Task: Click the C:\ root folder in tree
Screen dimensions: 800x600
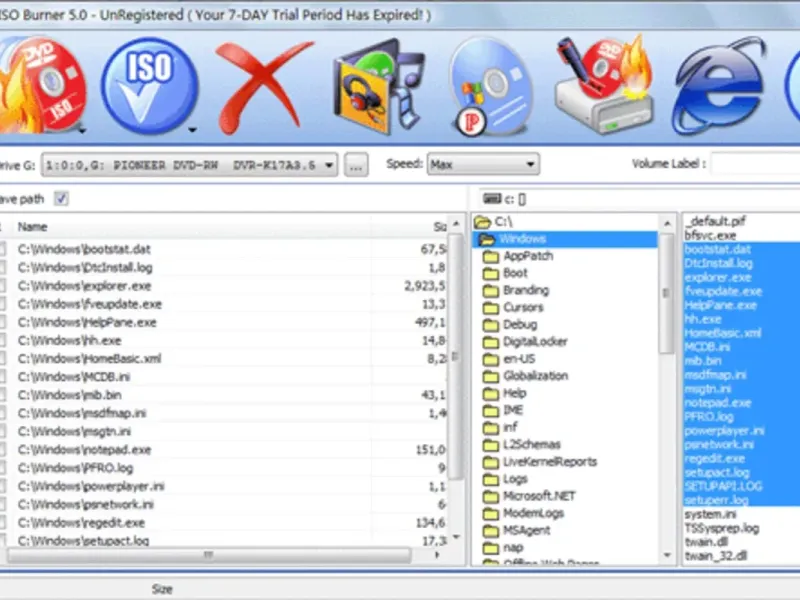Action: tap(493, 222)
